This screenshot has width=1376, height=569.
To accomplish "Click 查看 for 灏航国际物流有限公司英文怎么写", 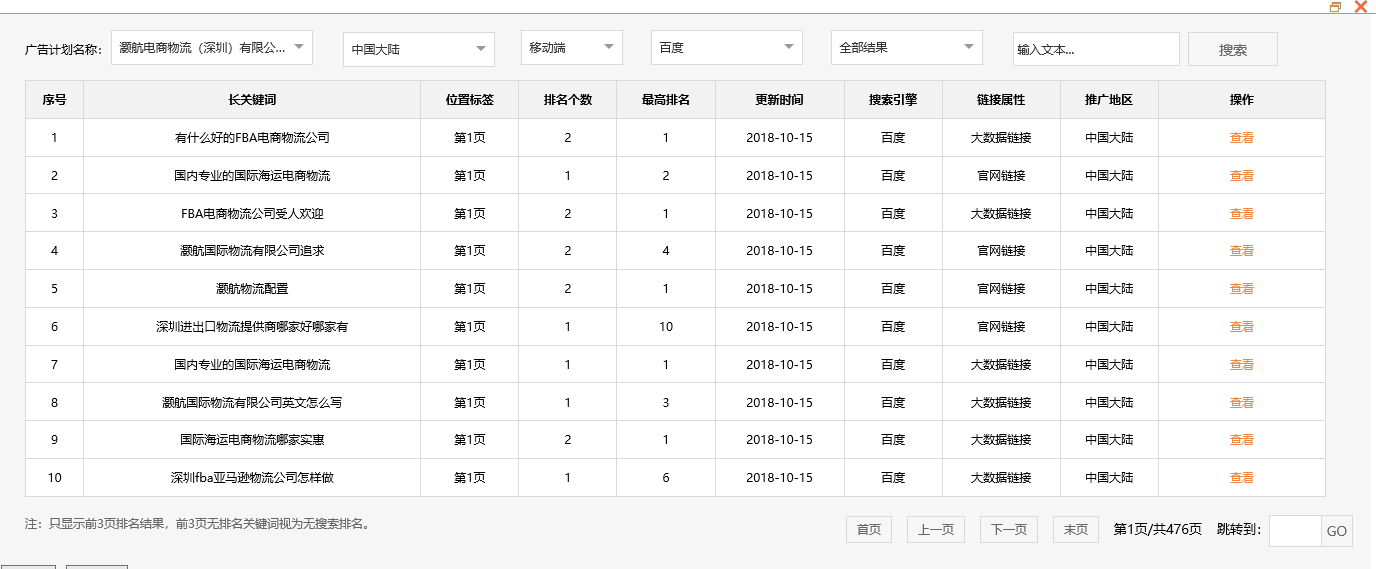I will tap(1241, 403).
